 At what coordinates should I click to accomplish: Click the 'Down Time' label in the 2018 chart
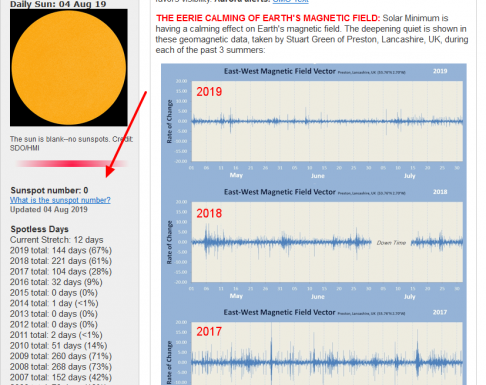391,243
